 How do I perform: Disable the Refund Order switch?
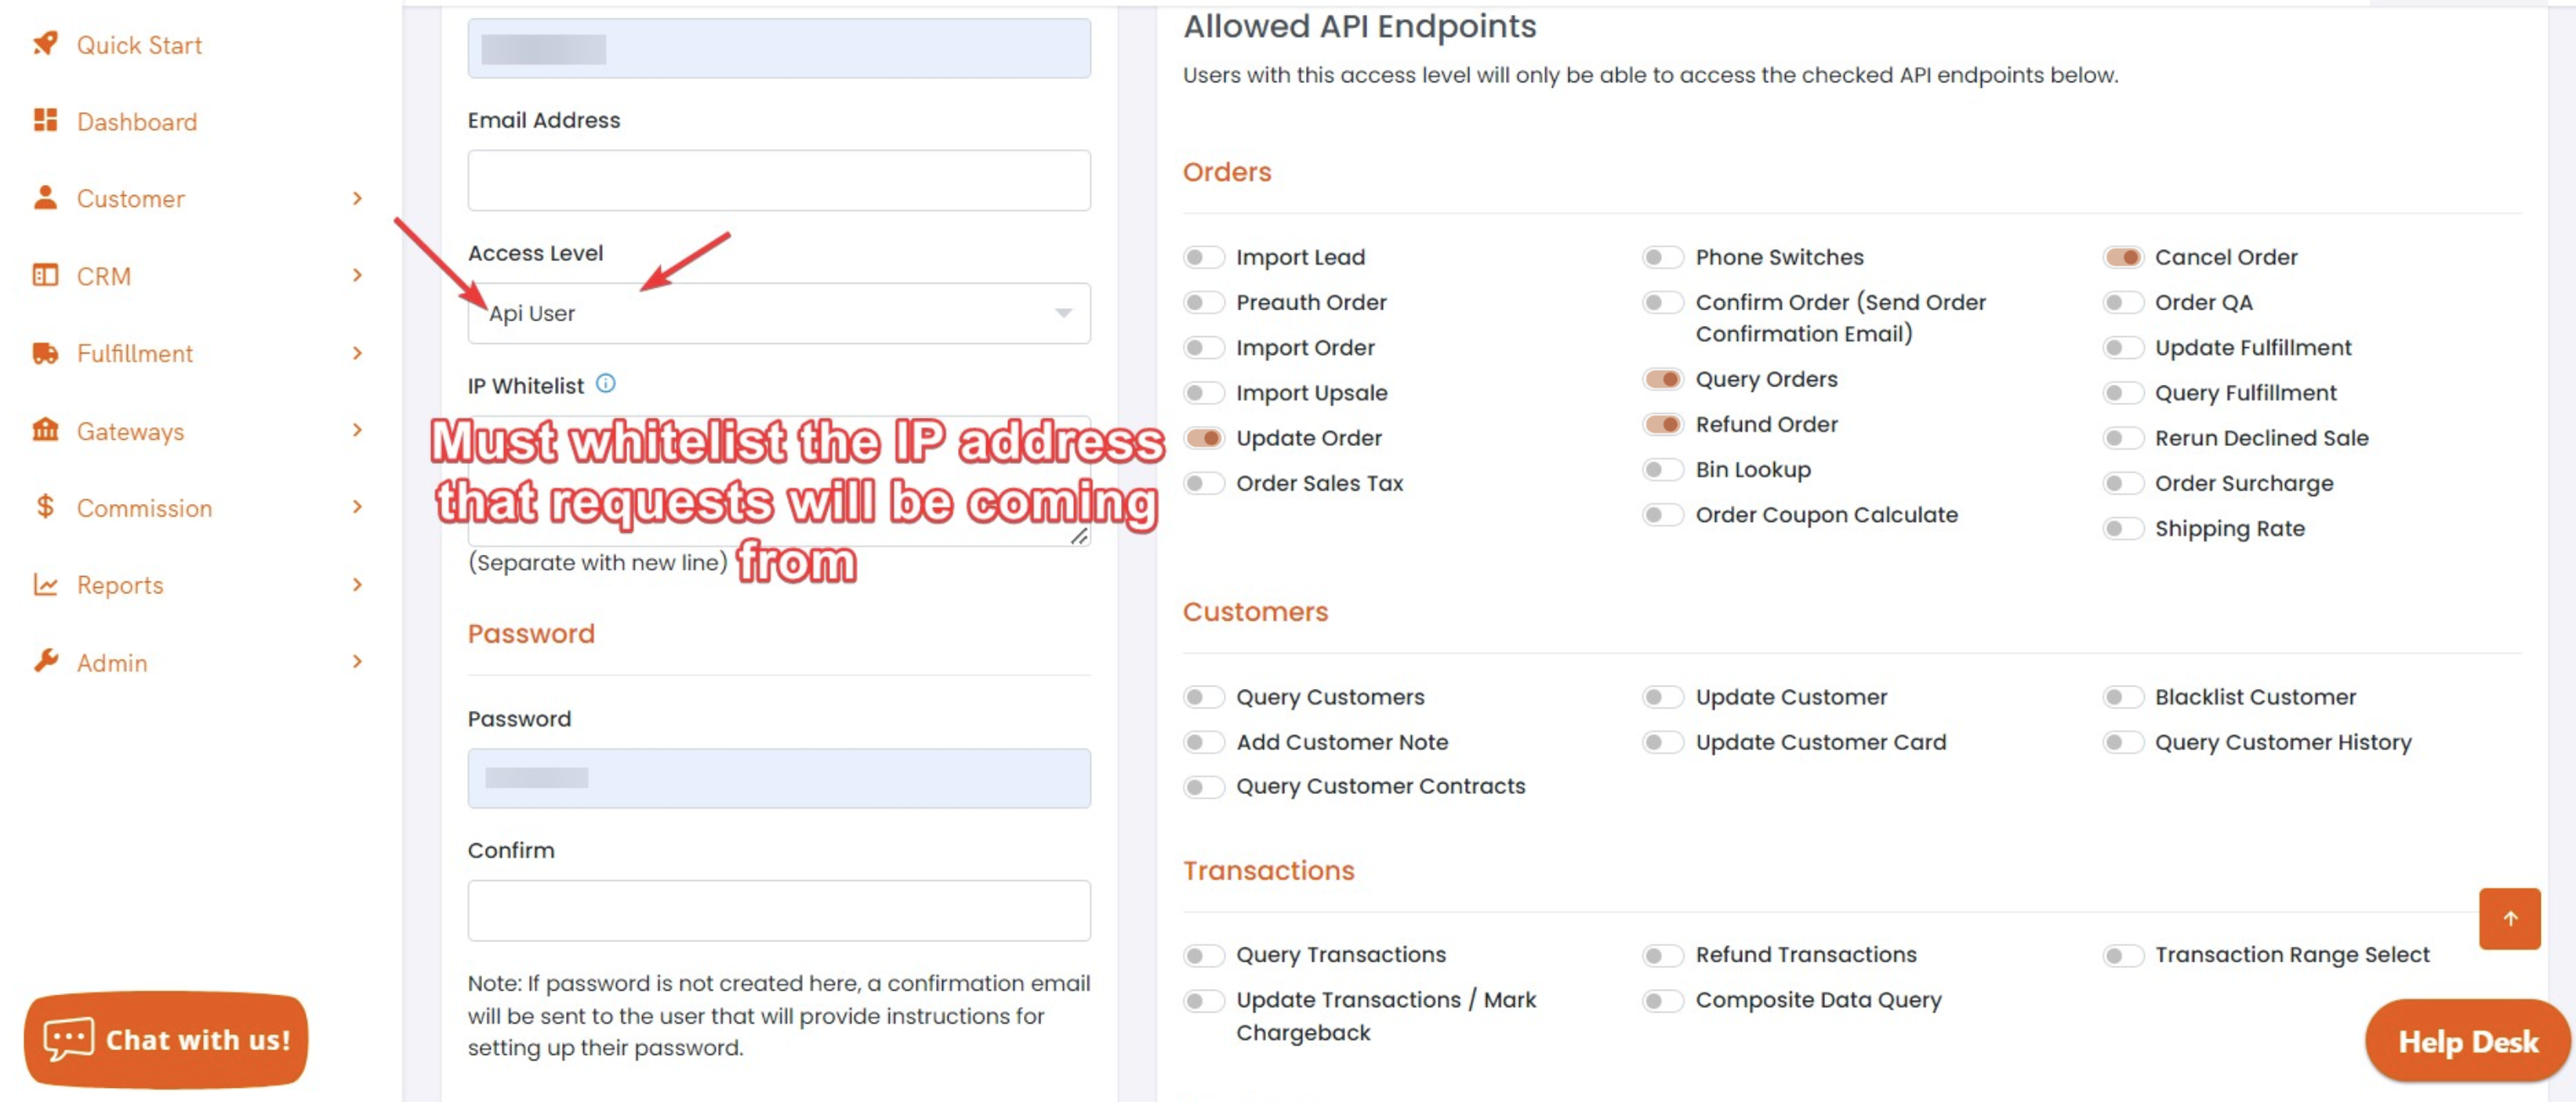1663,424
